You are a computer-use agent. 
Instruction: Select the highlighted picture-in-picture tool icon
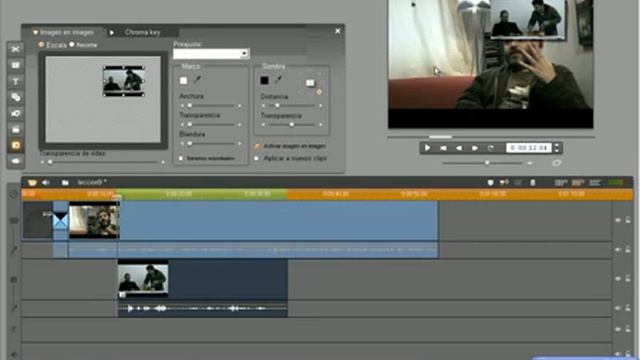click(x=16, y=145)
